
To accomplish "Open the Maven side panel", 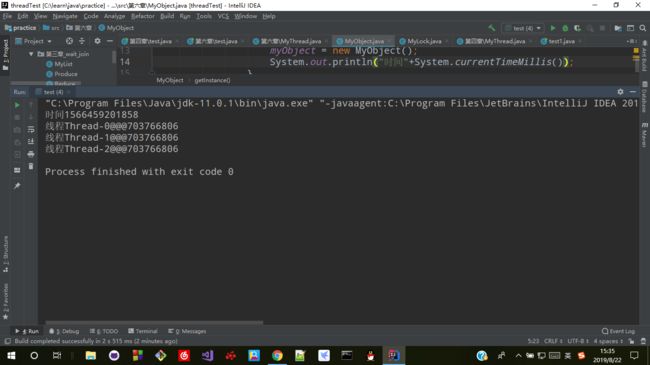I will [x=645, y=135].
